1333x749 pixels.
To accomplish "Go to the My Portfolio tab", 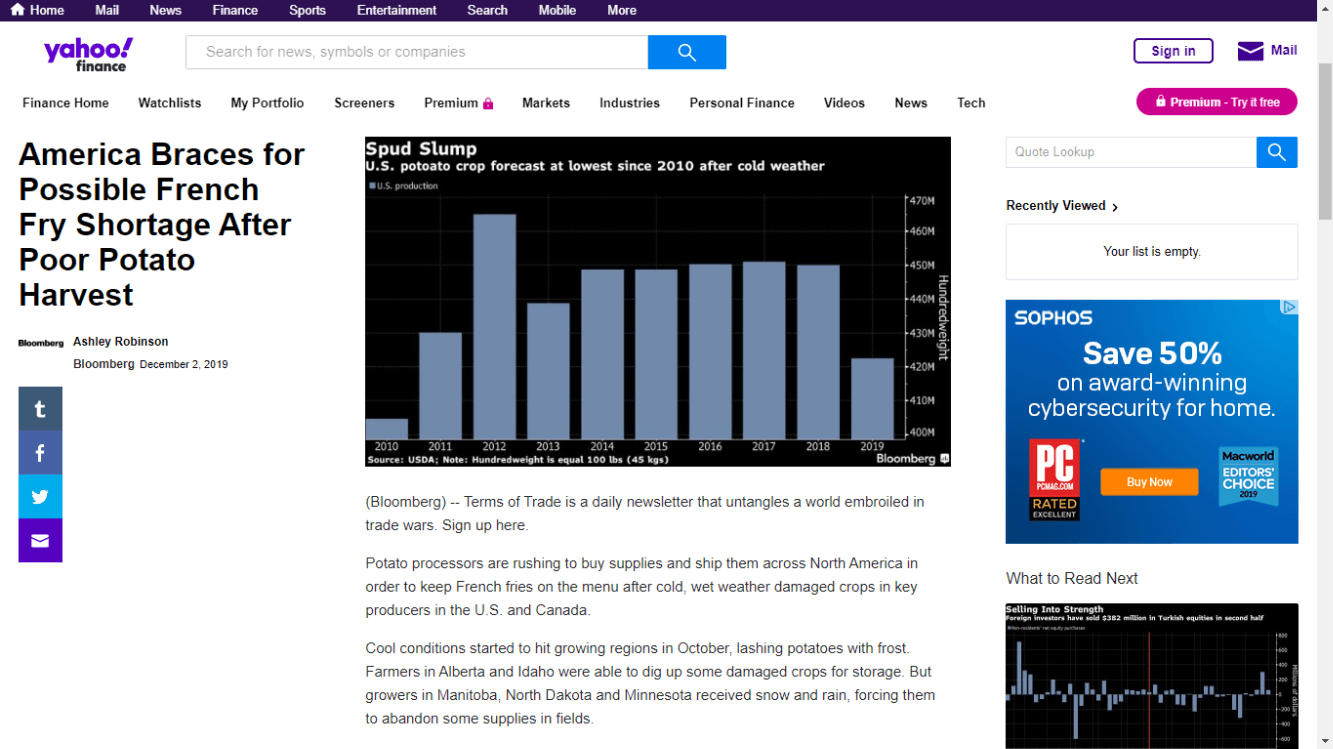I will 267,103.
